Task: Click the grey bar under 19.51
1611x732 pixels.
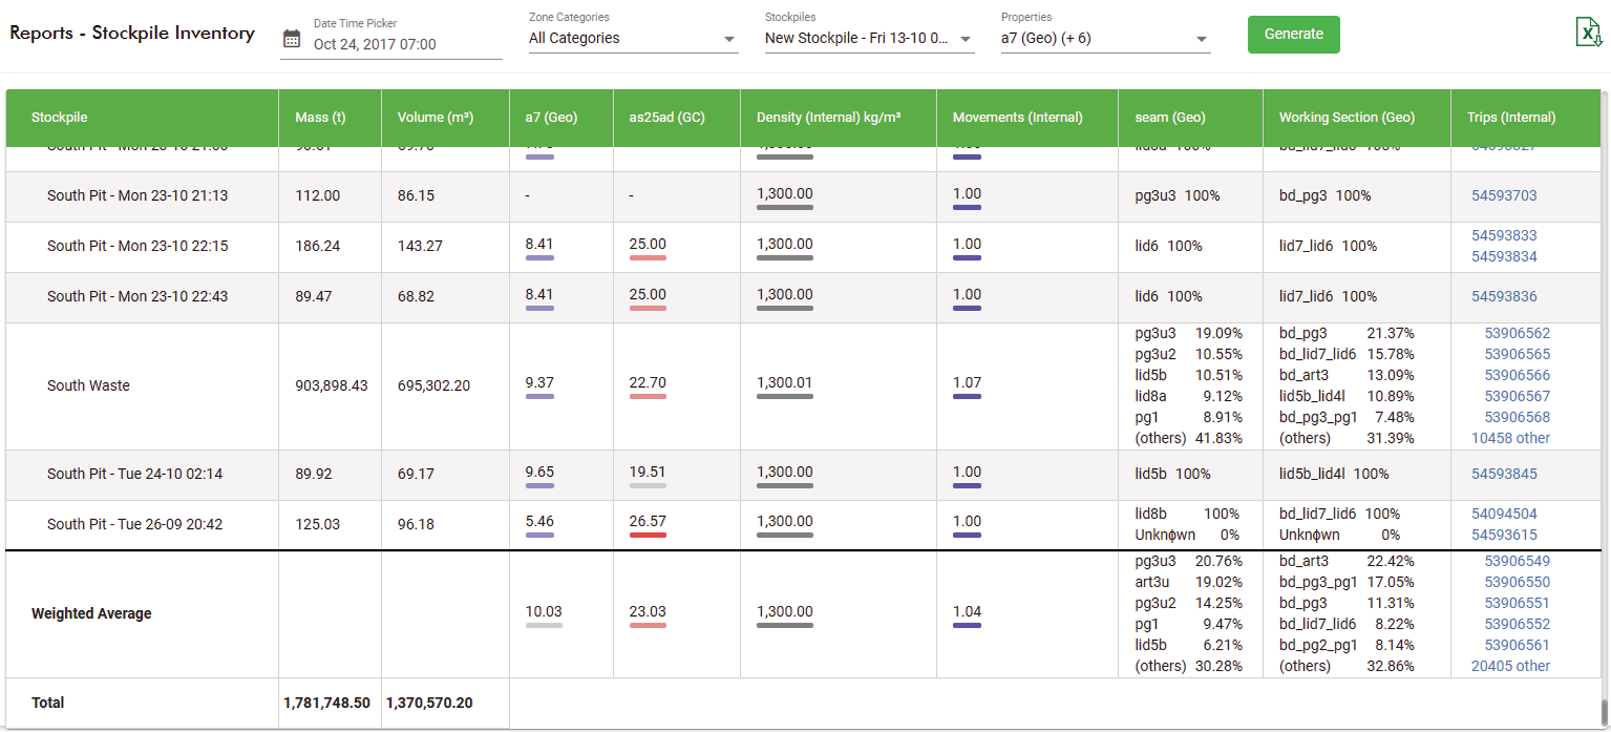Action: click(x=648, y=486)
